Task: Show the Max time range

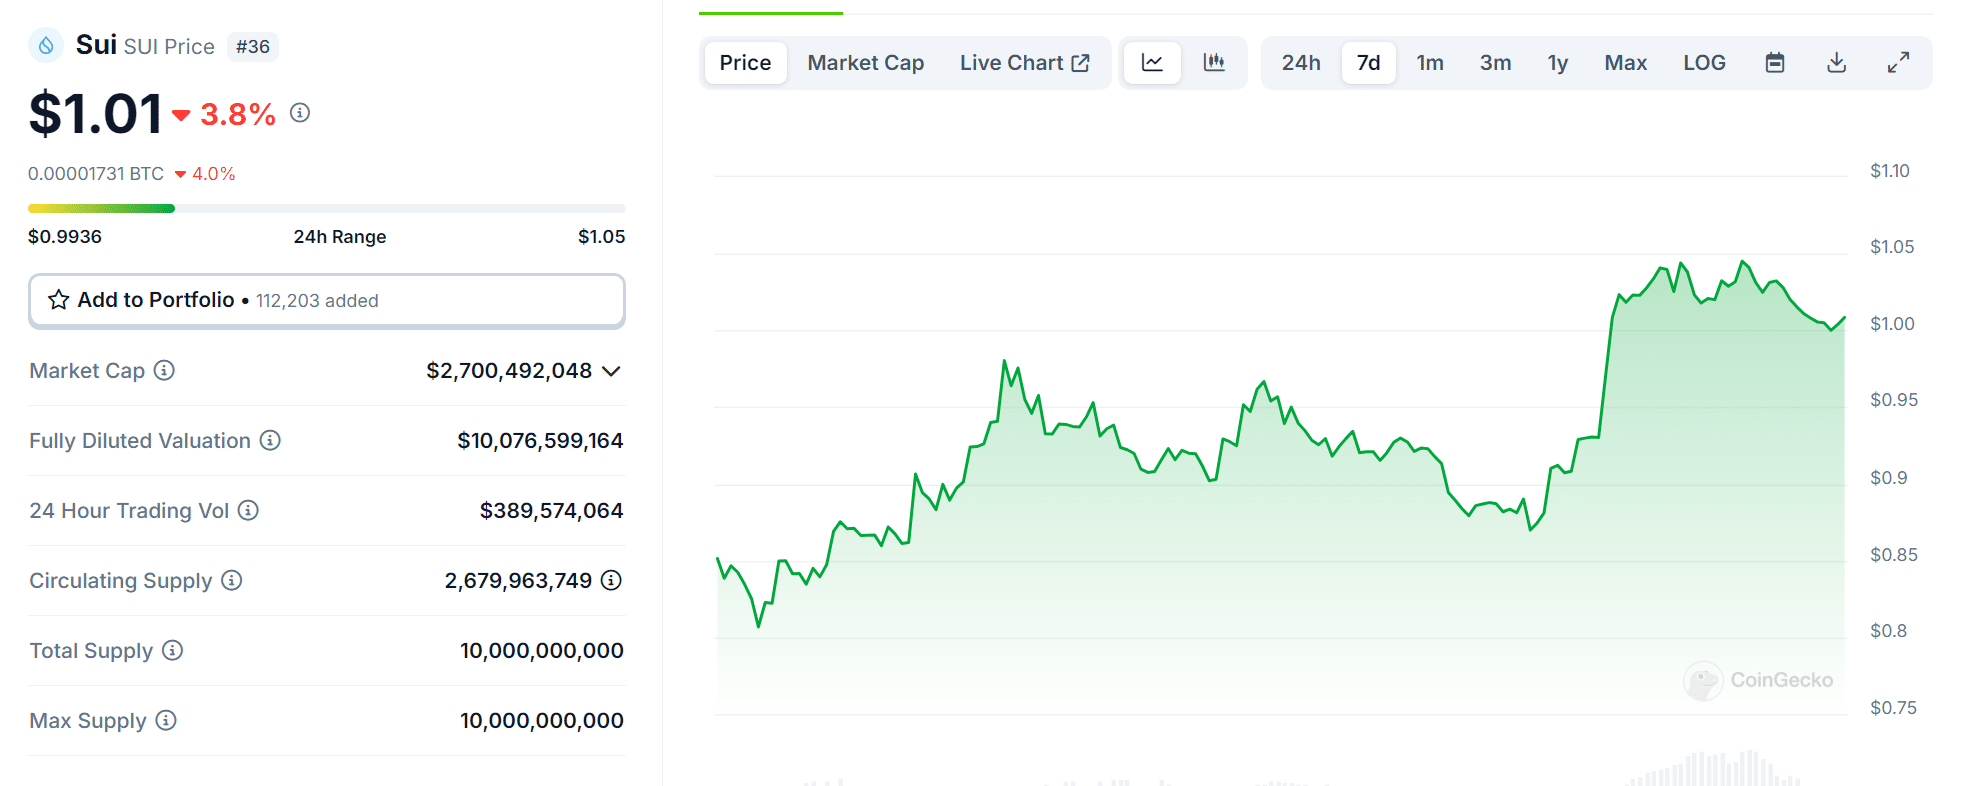Action: click(1625, 63)
